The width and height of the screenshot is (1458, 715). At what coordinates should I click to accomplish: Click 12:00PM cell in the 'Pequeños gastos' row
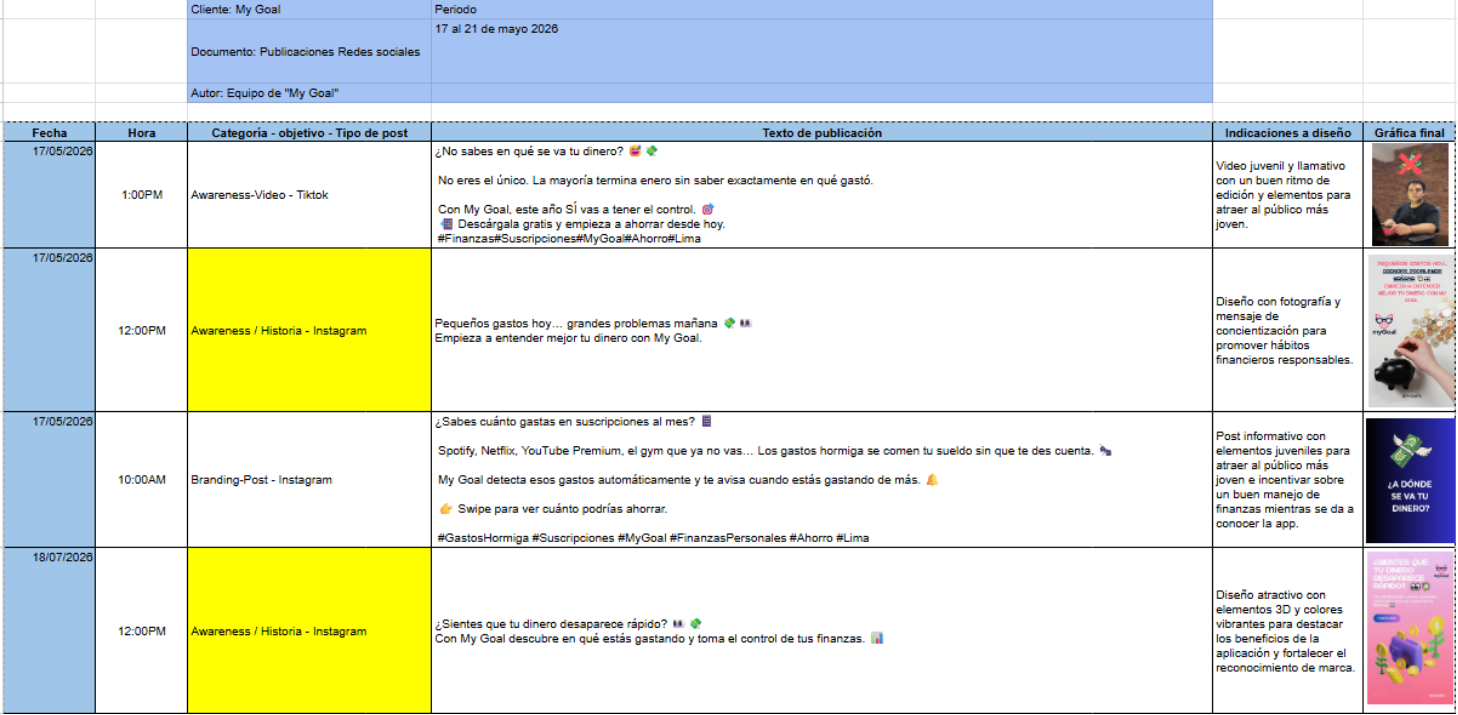coord(142,330)
